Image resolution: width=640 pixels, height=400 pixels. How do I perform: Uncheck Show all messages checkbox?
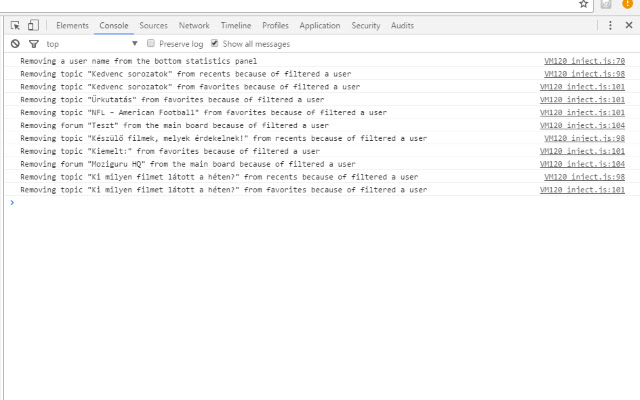[x=214, y=43]
